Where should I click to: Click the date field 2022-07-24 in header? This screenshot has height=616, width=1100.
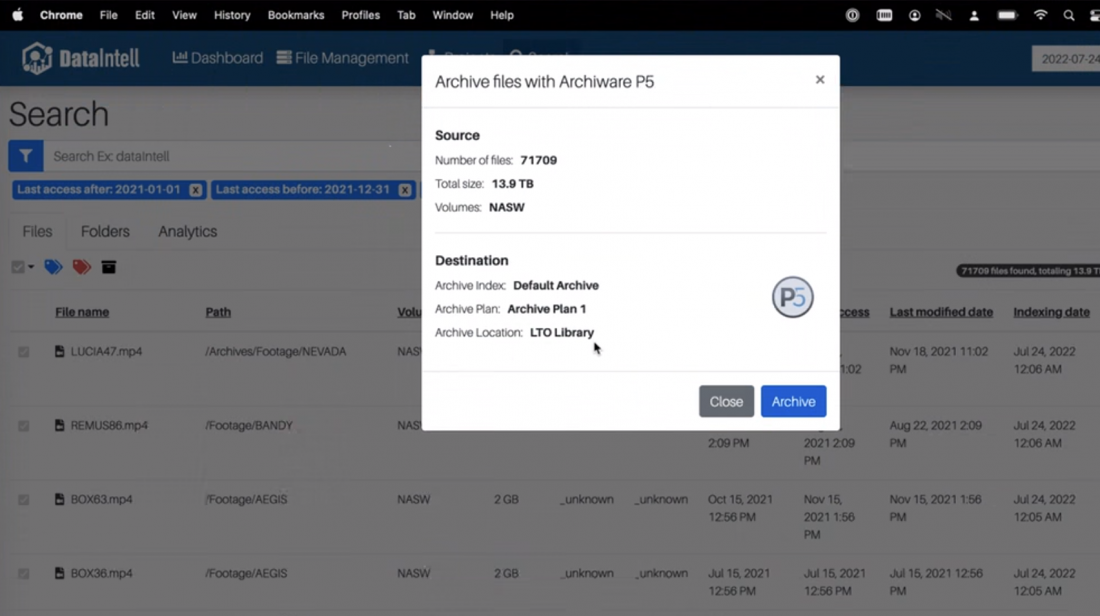coord(1066,59)
